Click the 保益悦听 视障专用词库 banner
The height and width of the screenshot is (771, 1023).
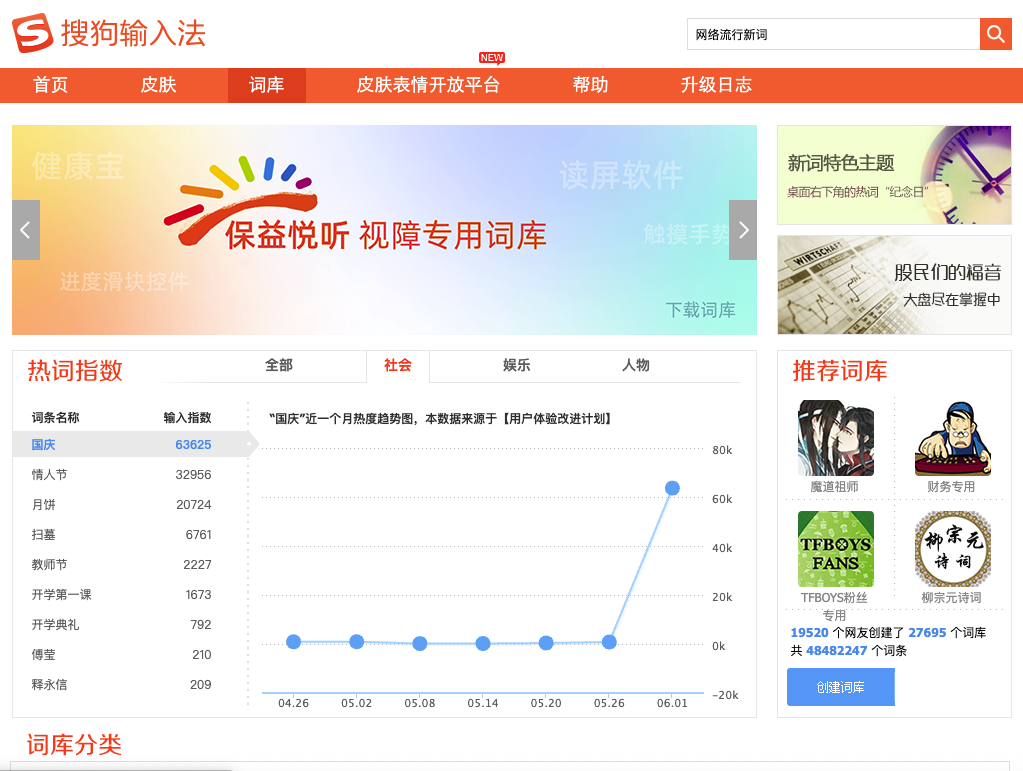(x=384, y=230)
